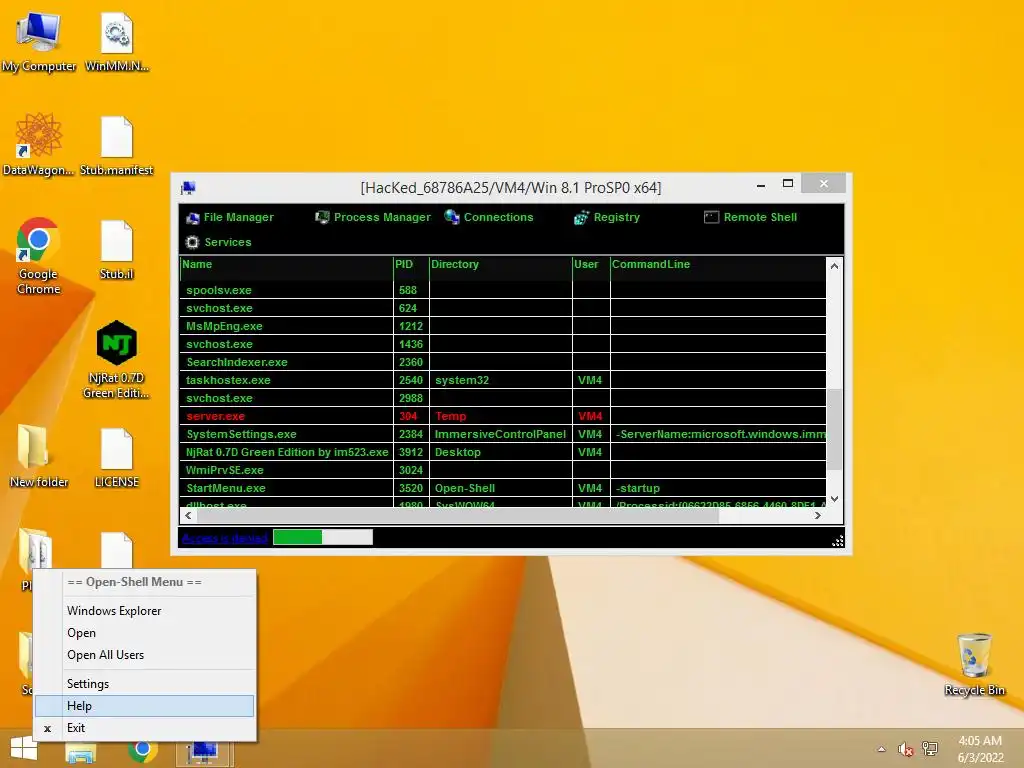The width and height of the screenshot is (1024, 768).
Task: Select the Google Chrome desktop shortcut
Action: point(39,256)
